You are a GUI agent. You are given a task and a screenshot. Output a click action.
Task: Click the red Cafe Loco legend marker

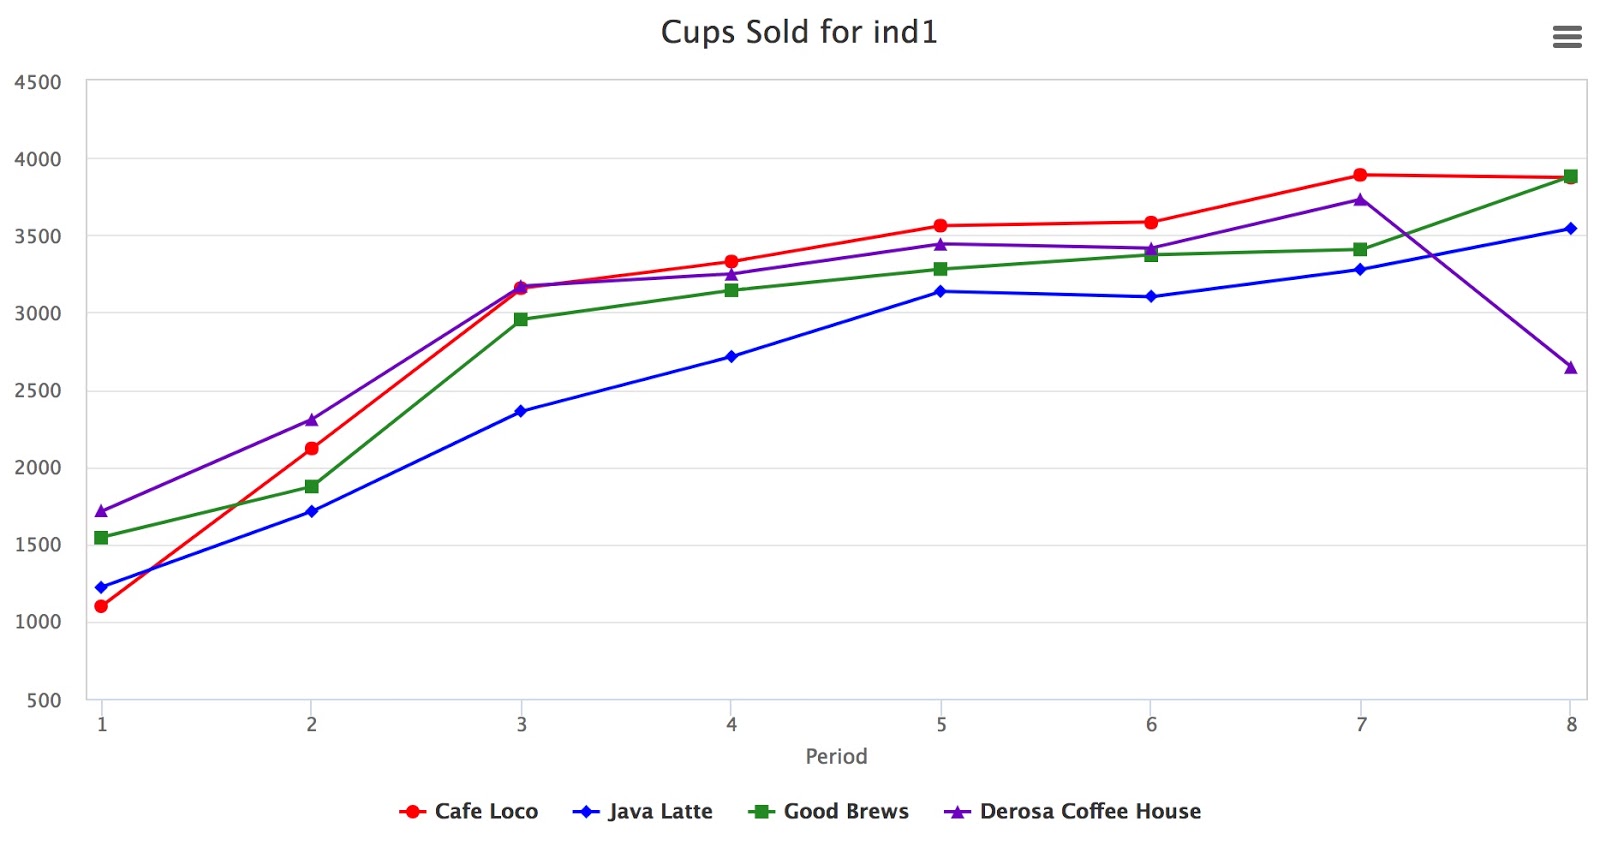pyautogui.click(x=413, y=811)
